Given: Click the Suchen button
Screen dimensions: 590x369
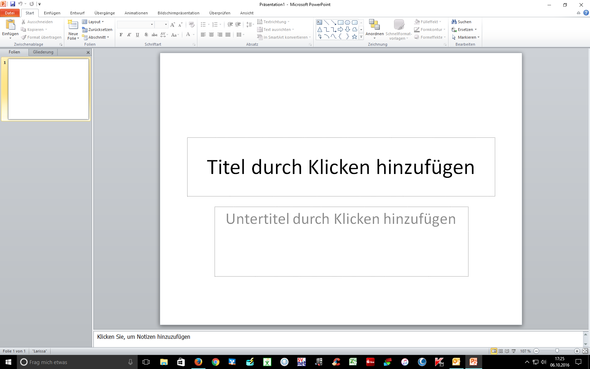Looking at the screenshot, I should 461,22.
